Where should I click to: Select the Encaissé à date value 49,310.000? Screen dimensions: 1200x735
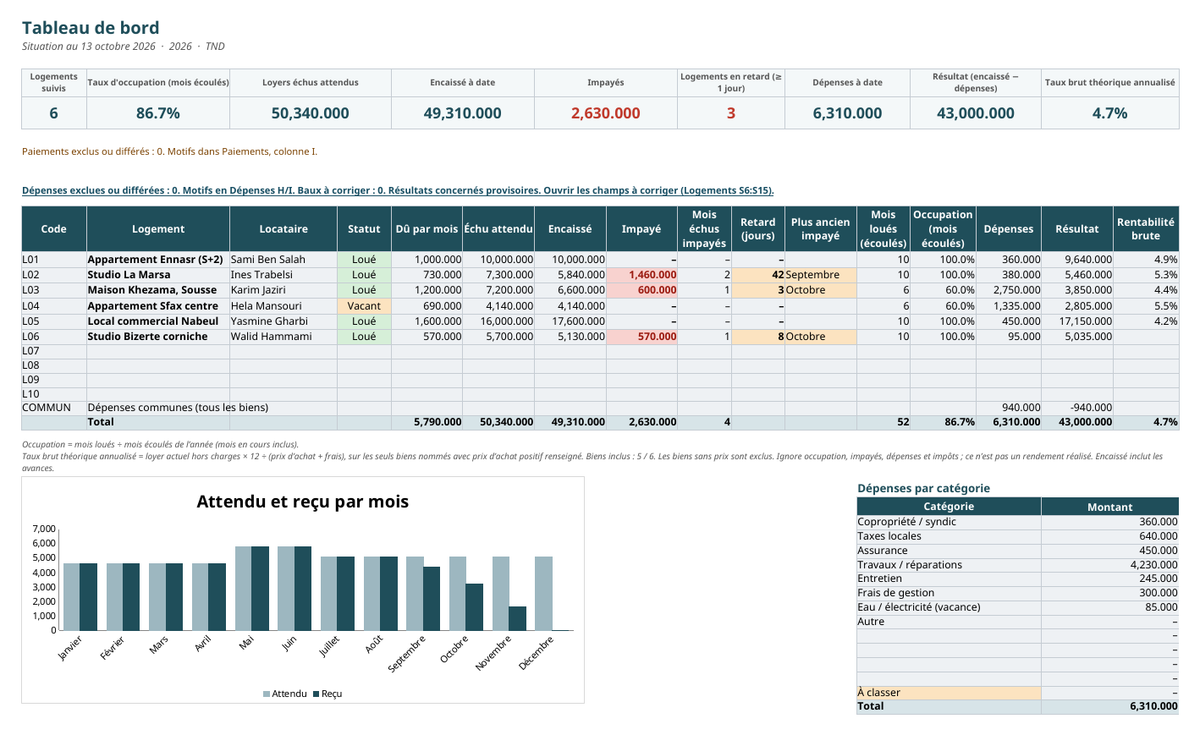[x=462, y=113]
